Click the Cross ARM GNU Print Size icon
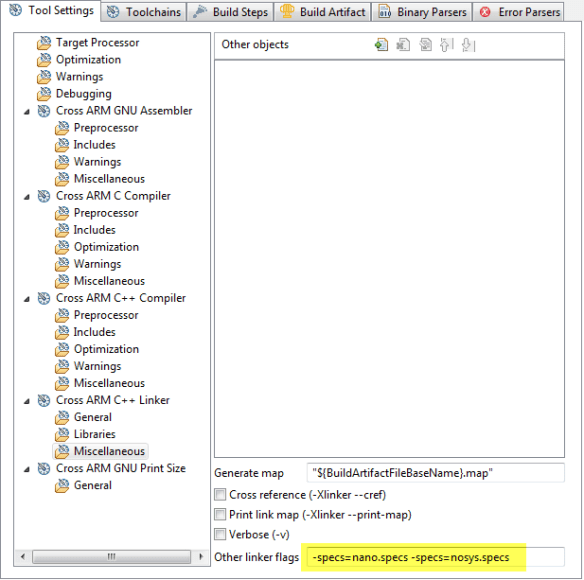This screenshot has height=580, width=584. tap(44, 469)
